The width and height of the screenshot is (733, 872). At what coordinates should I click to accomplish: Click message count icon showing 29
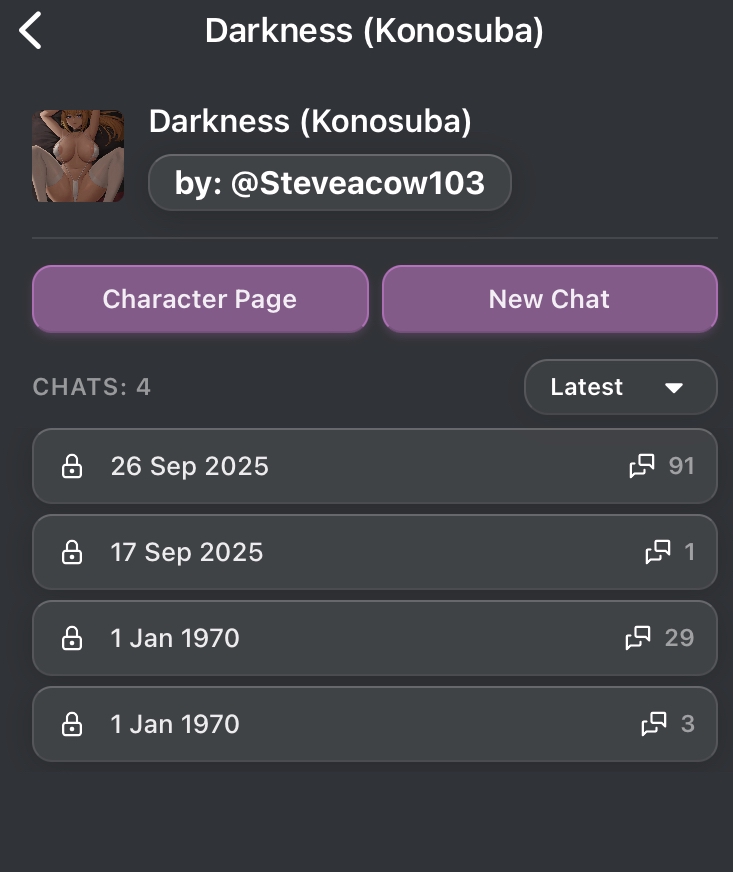click(638, 638)
